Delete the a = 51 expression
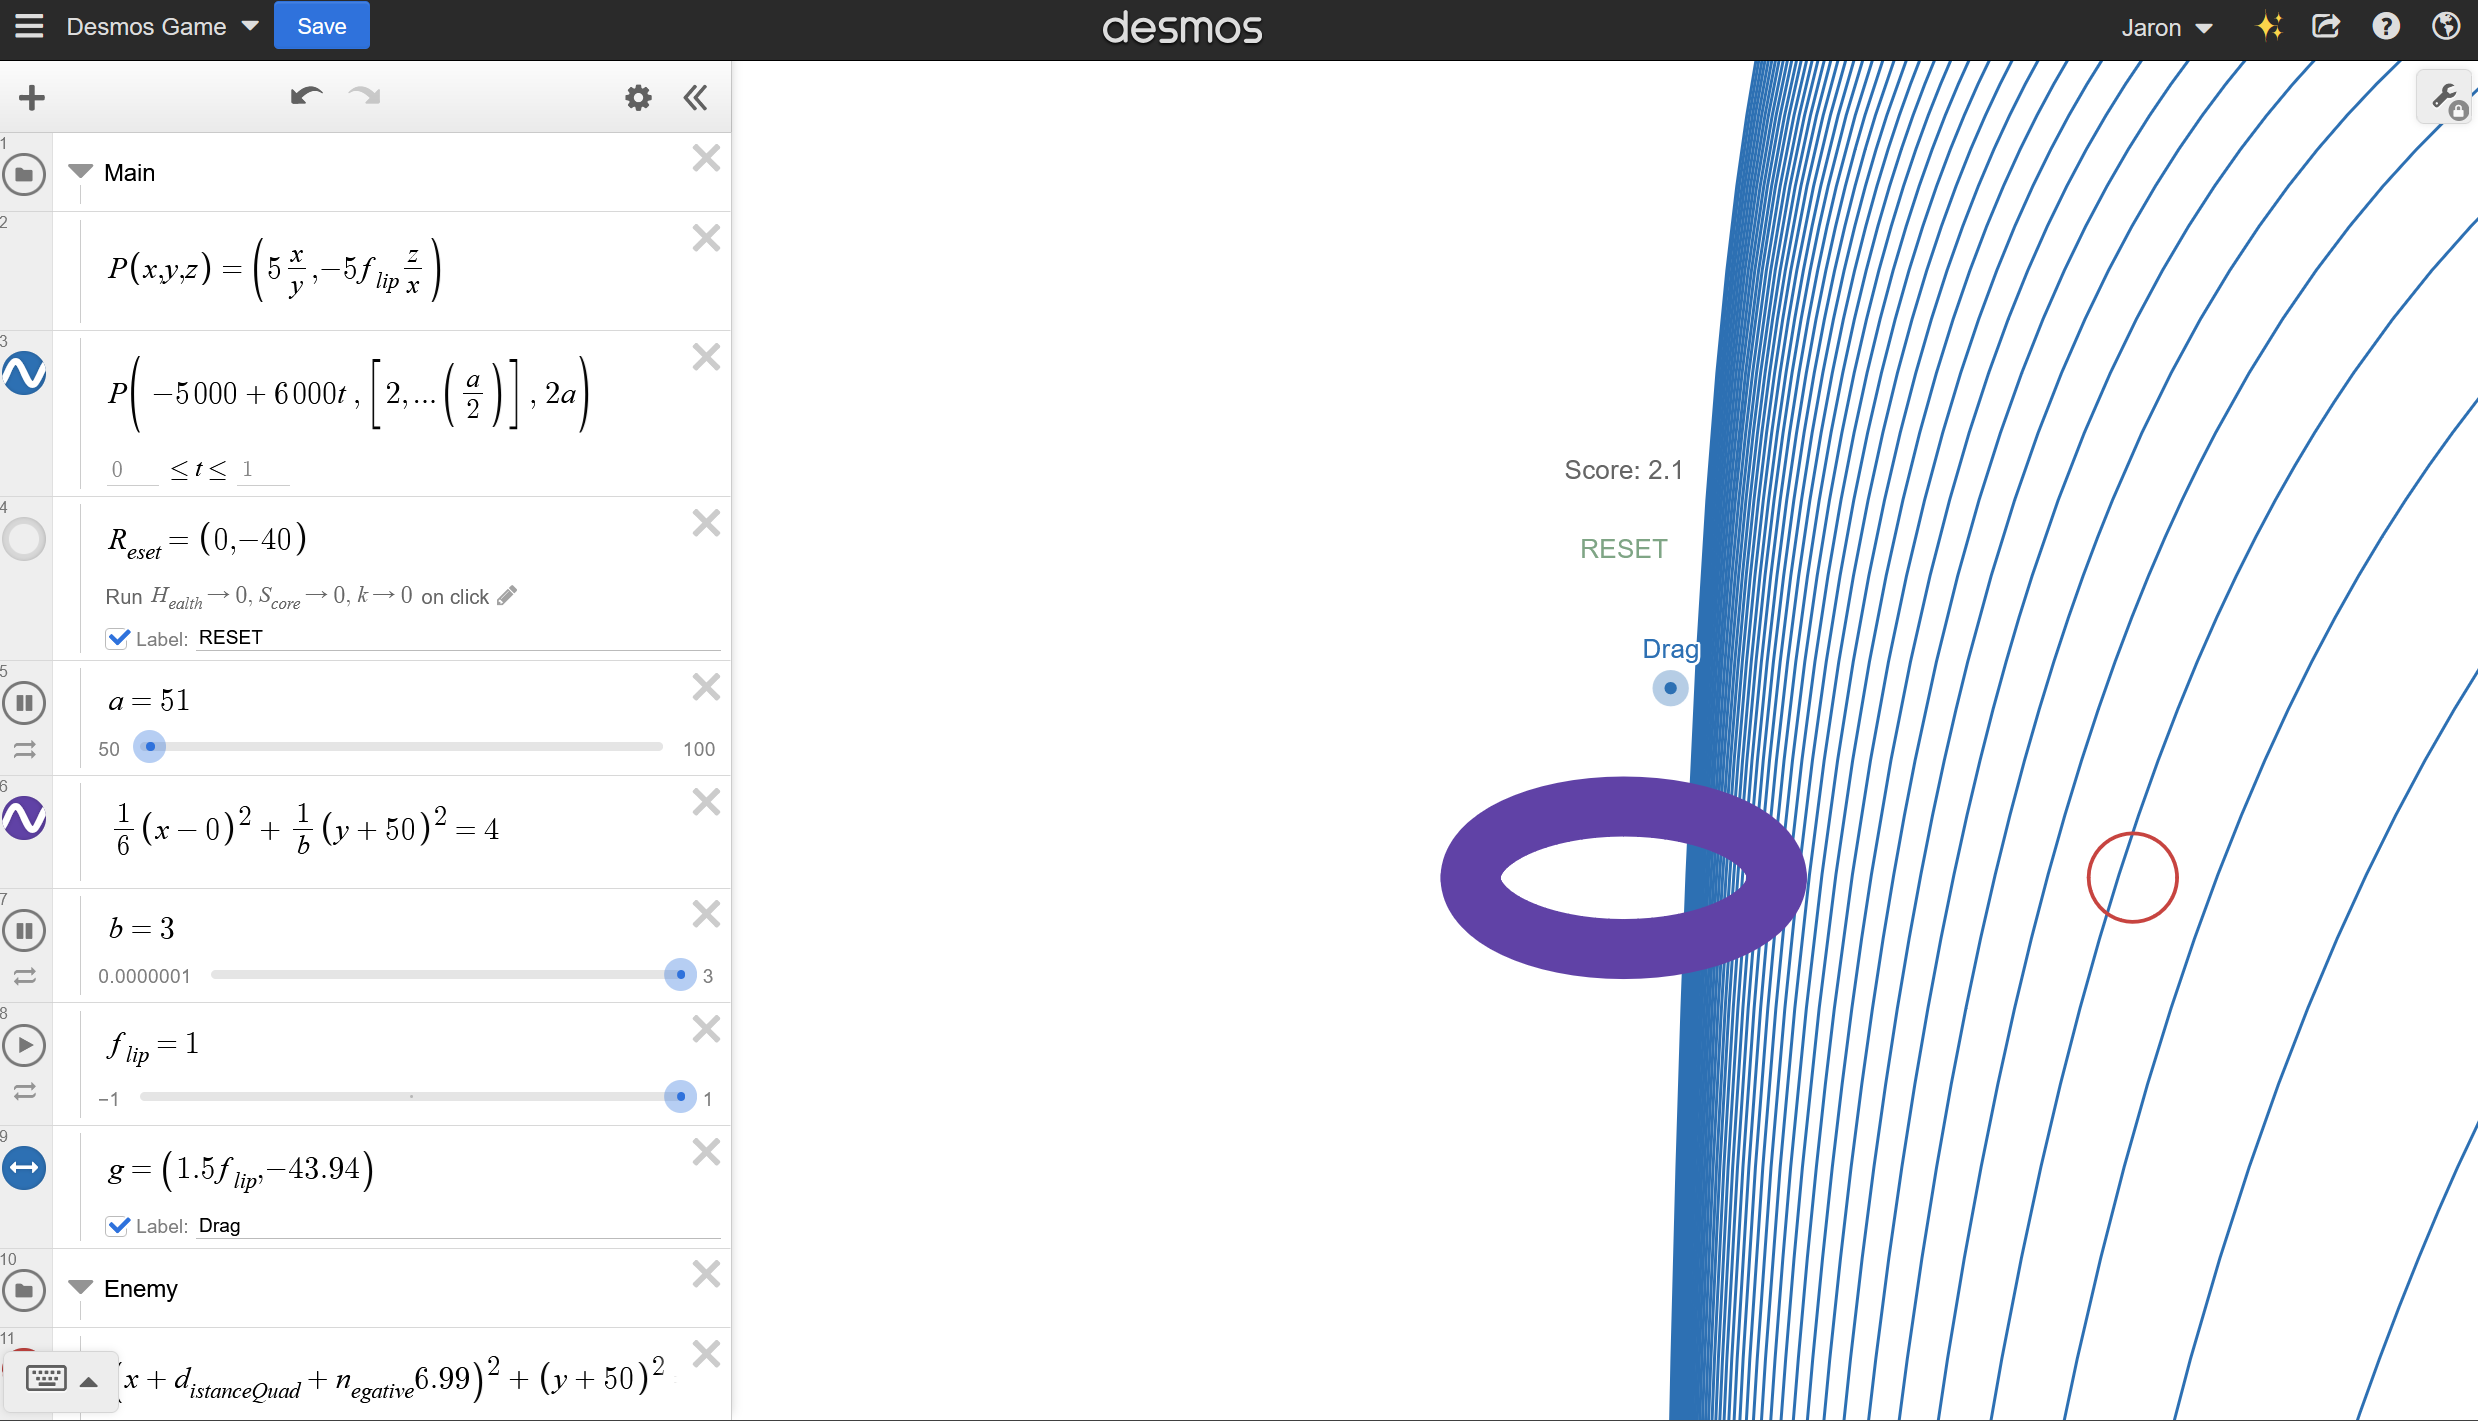 [706, 687]
